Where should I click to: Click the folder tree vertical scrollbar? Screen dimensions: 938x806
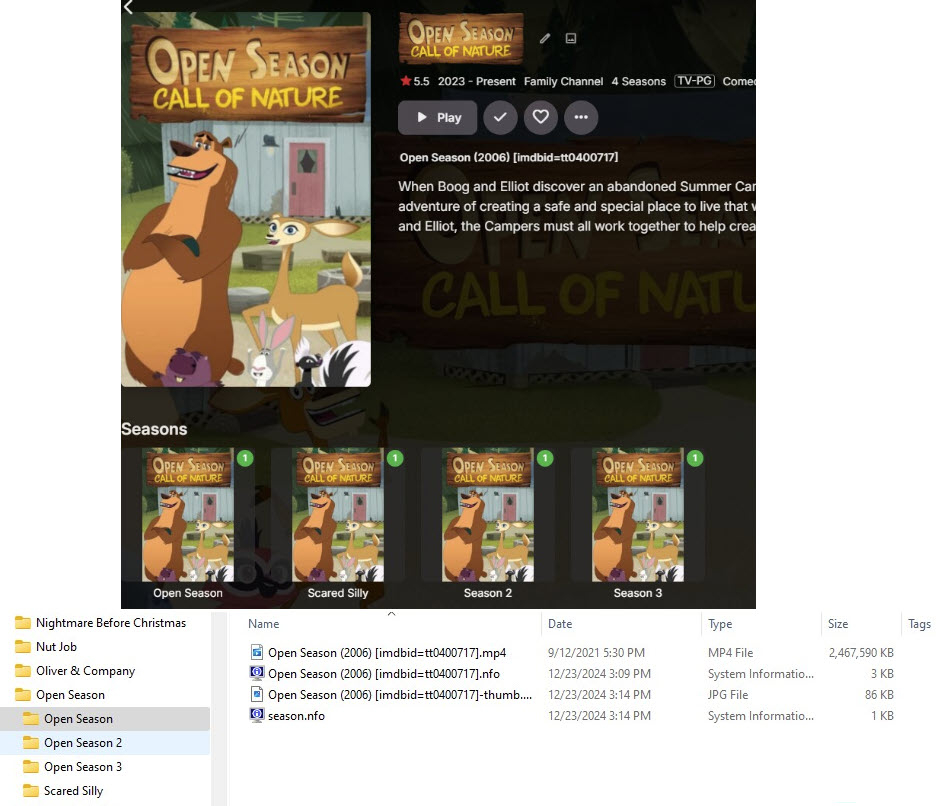click(220, 708)
